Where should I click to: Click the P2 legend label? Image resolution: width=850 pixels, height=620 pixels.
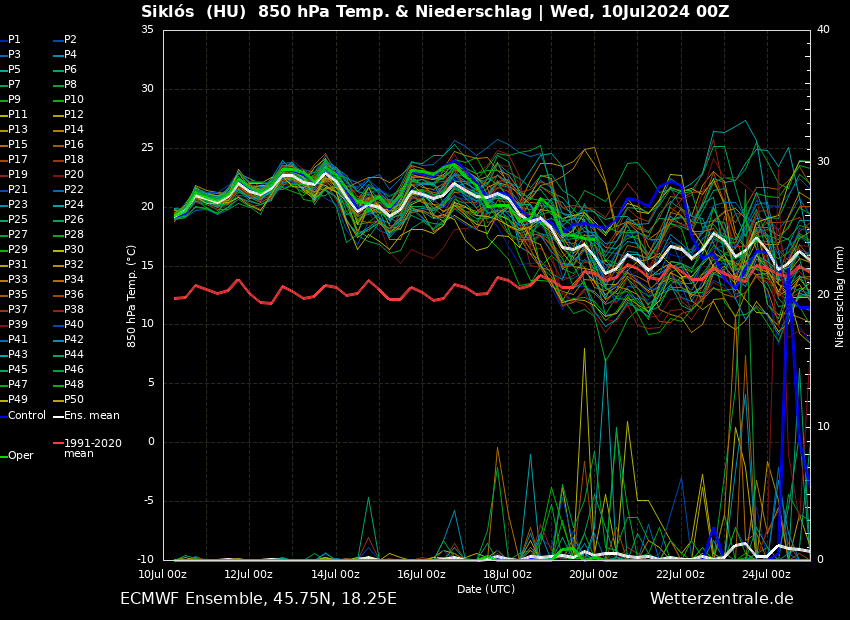(70, 40)
